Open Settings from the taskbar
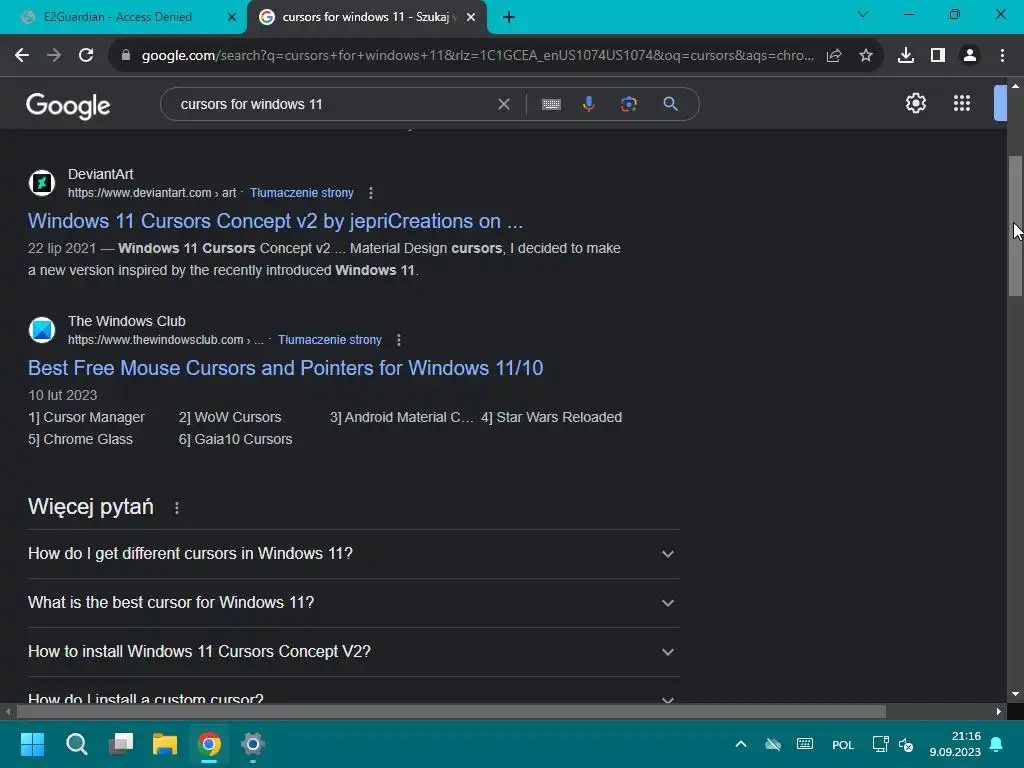 [253, 744]
